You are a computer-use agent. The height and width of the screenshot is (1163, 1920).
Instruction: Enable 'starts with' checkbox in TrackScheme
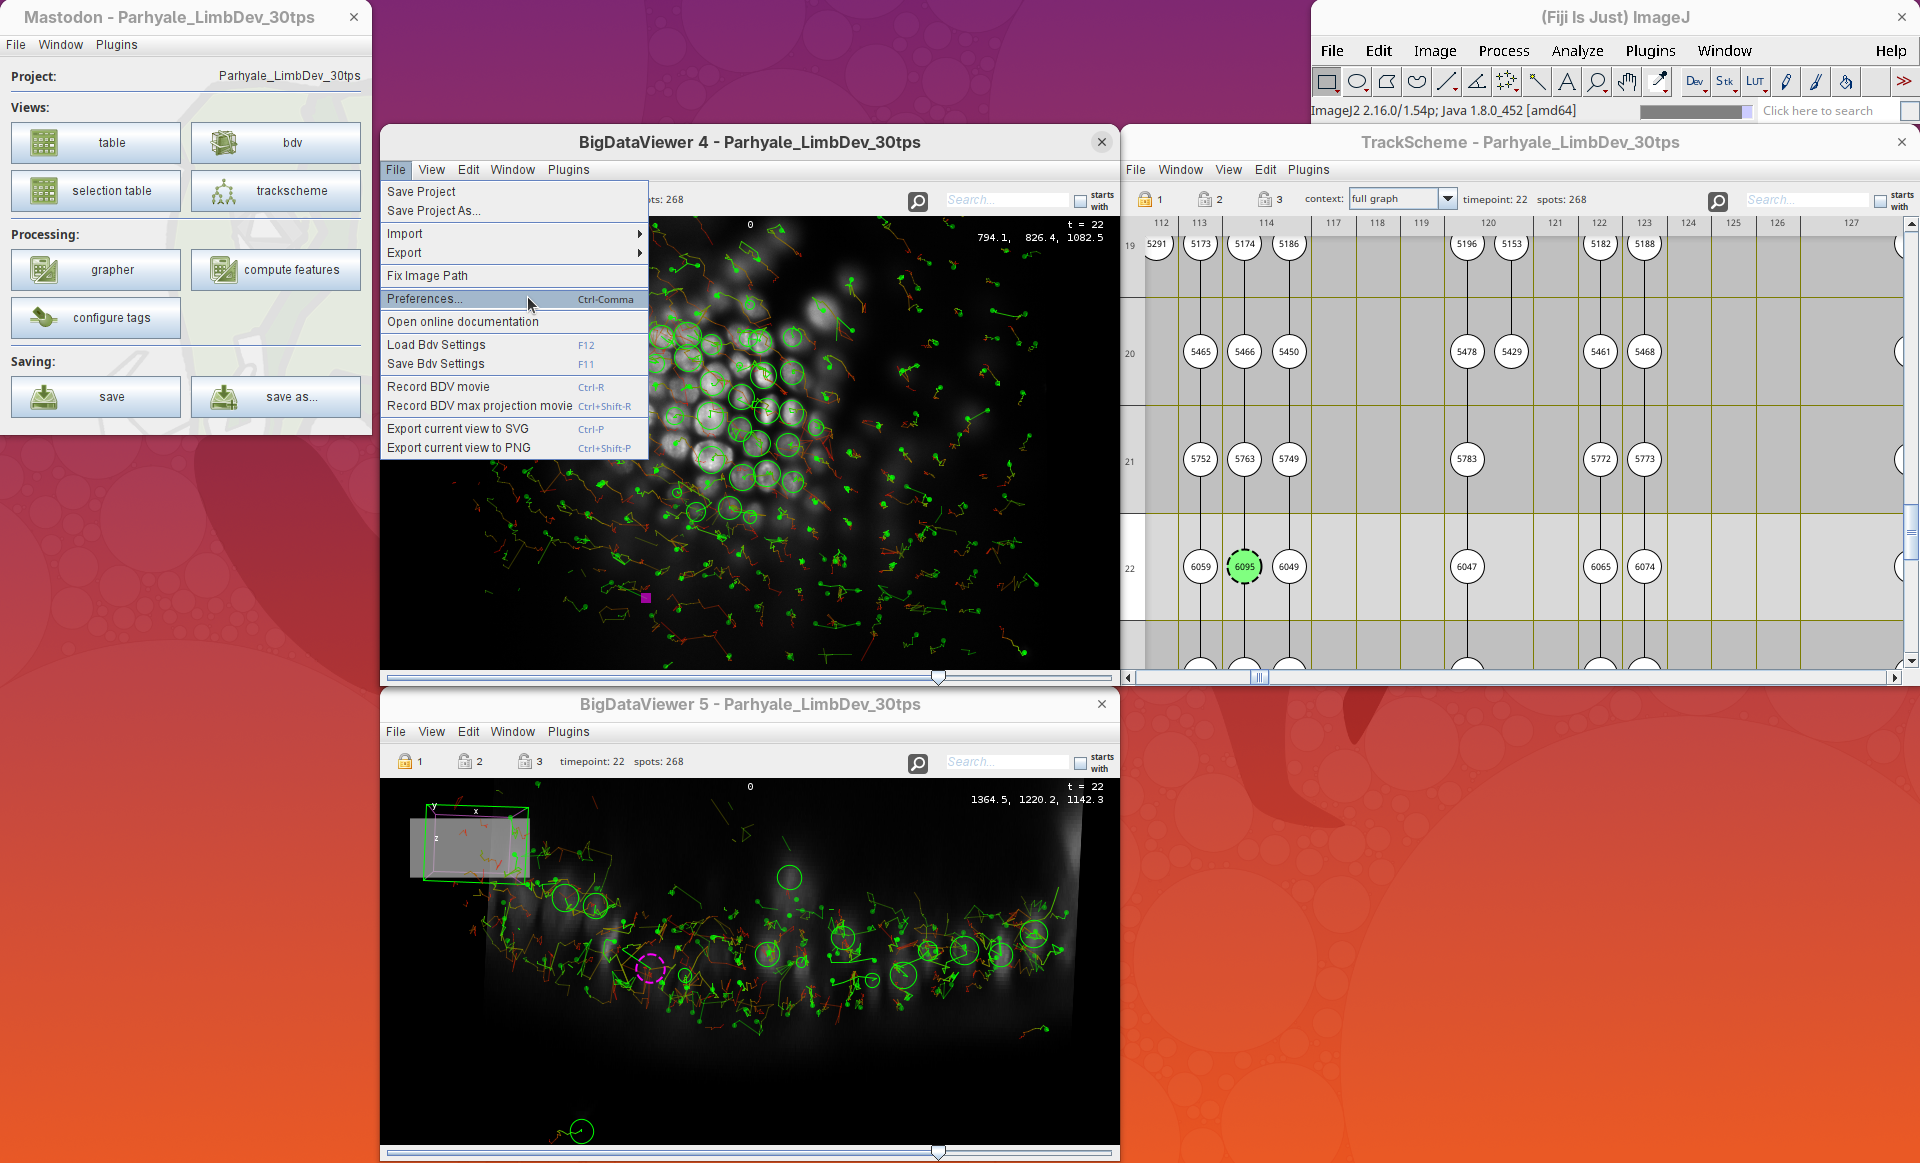coord(1880,201)
